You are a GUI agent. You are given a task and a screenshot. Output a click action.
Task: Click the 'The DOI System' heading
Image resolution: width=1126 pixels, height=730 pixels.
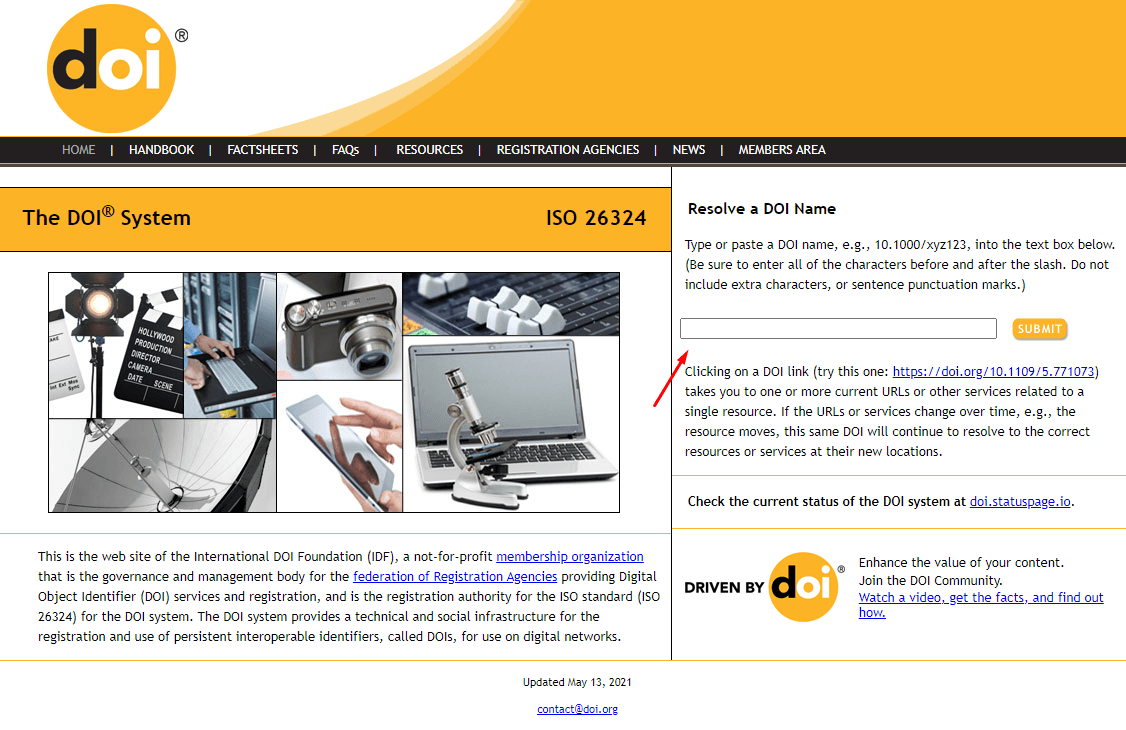click(106, 217)
